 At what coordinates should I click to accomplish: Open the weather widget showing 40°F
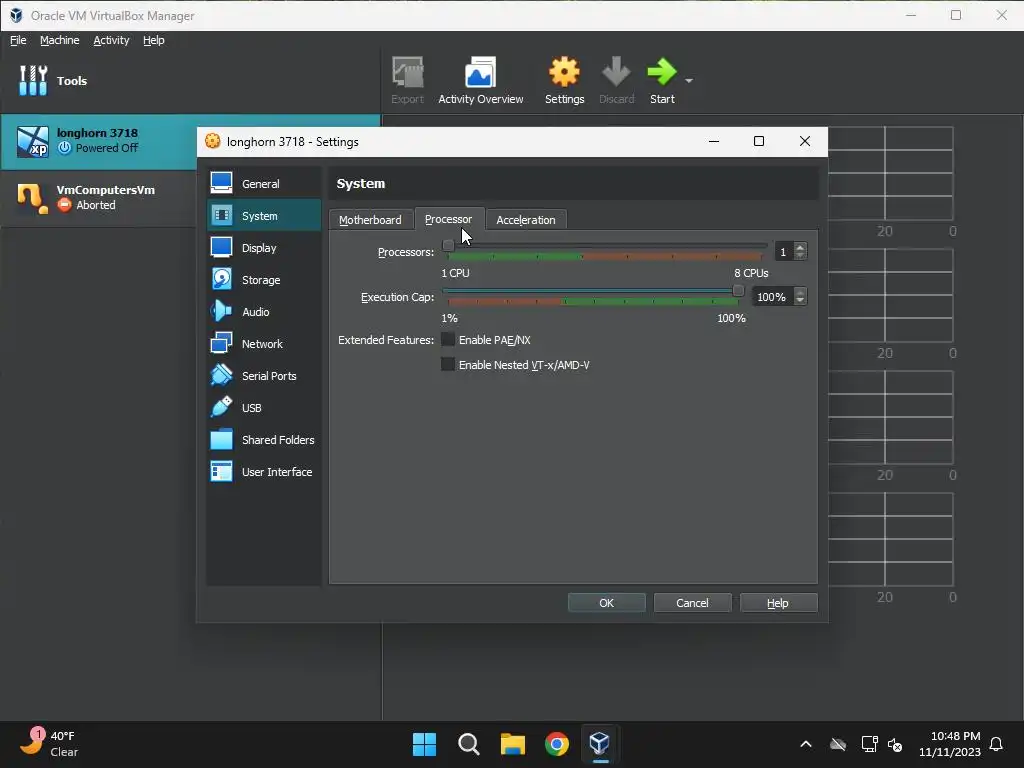point(50,744)
